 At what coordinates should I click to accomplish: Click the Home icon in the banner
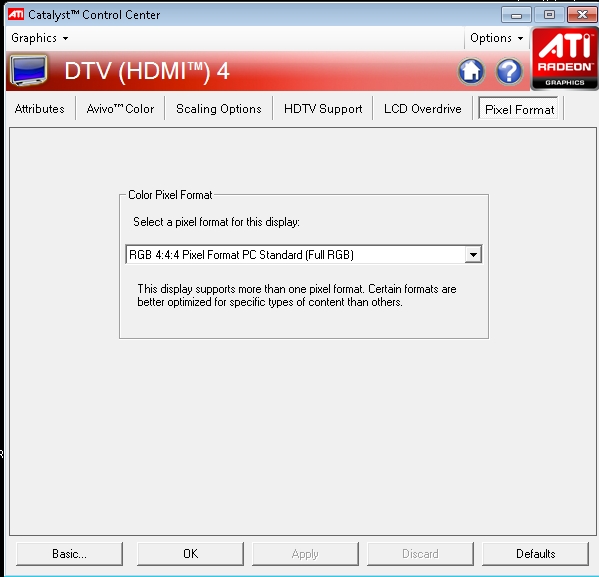471,71
